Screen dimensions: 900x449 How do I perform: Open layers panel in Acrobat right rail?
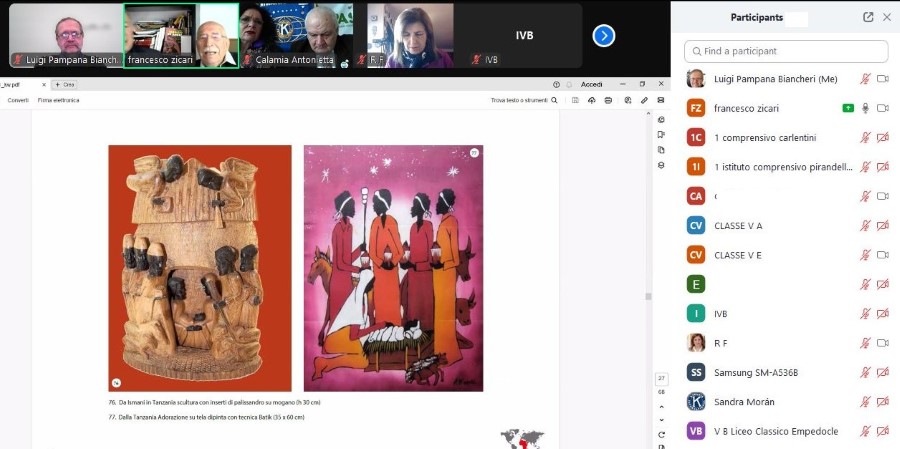click(x=661, y=165)
